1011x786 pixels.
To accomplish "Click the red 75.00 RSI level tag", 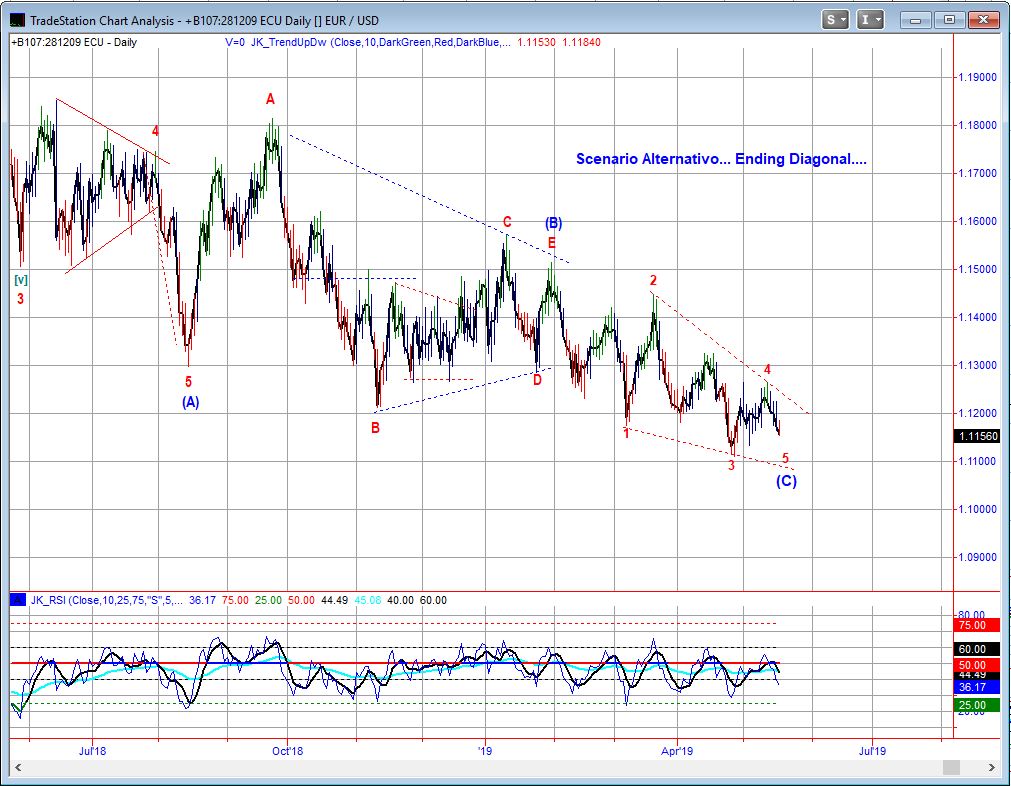I will [976, 625].
